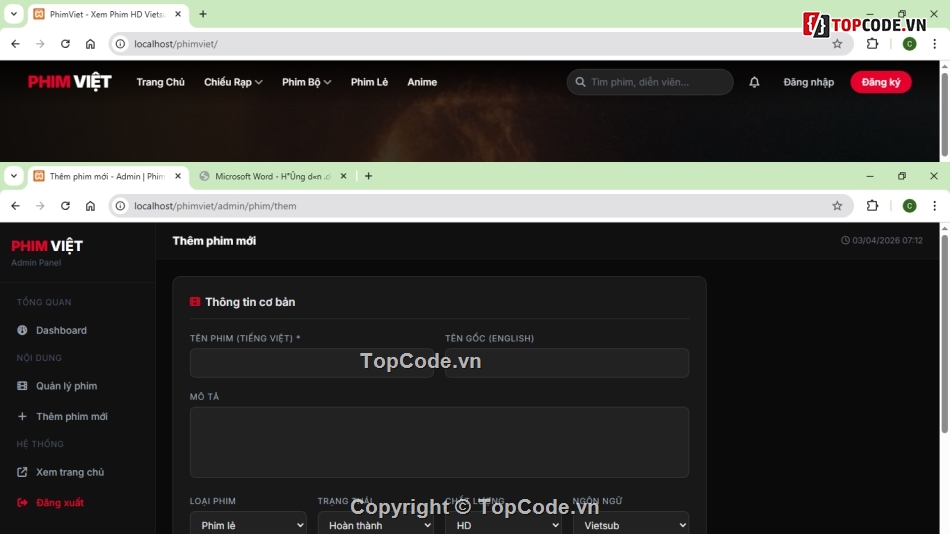Open the Ngôn ngữ dropdown showing Vietsub

tap(631, 525)
